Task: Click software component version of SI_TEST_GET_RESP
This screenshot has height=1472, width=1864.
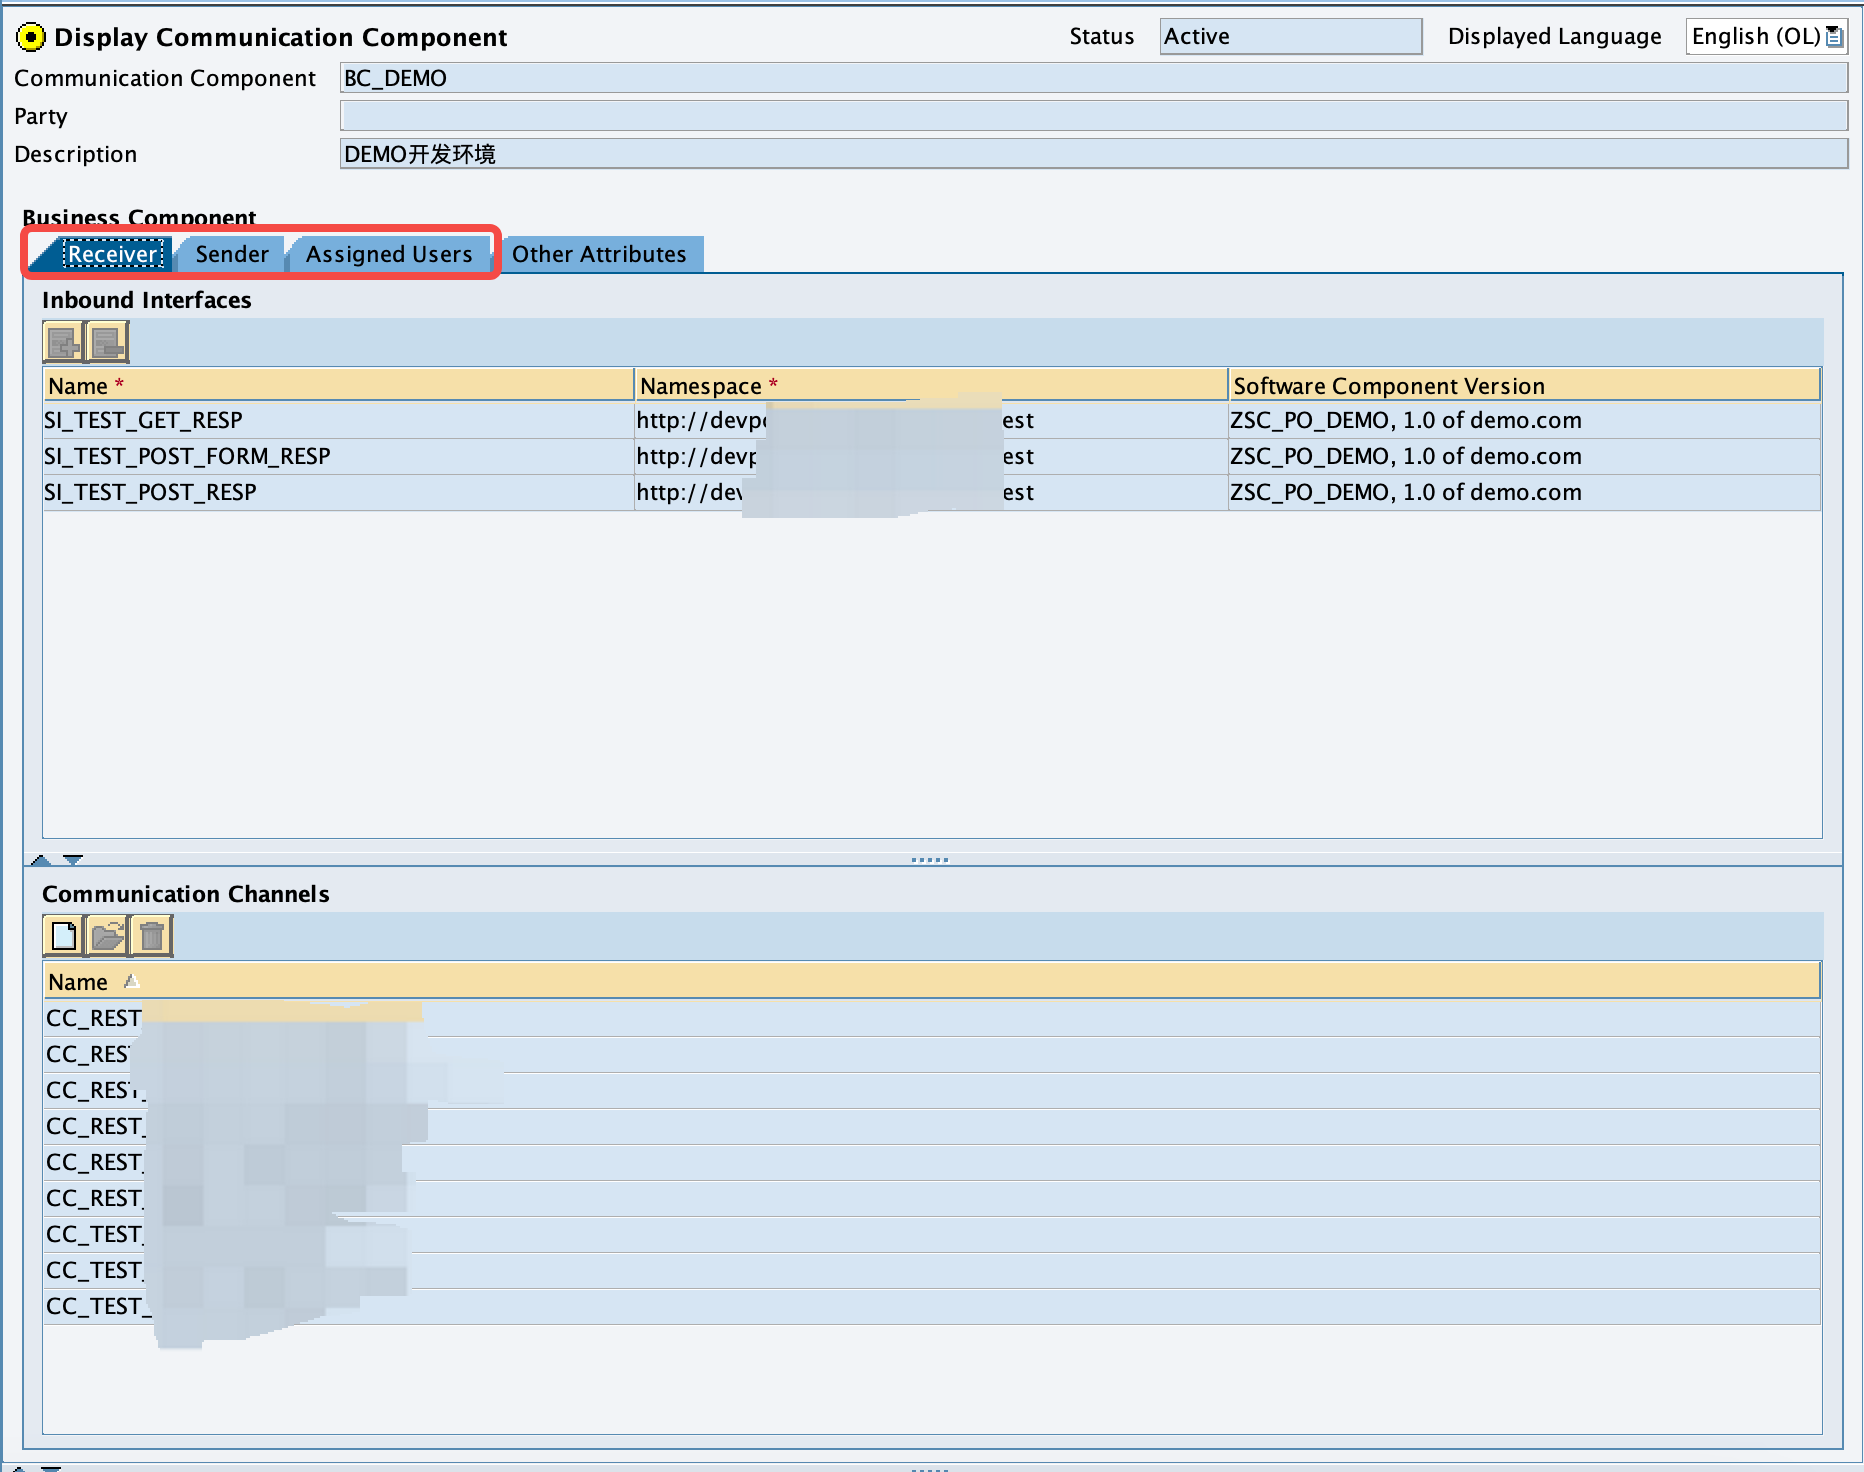Action: 1524,420
